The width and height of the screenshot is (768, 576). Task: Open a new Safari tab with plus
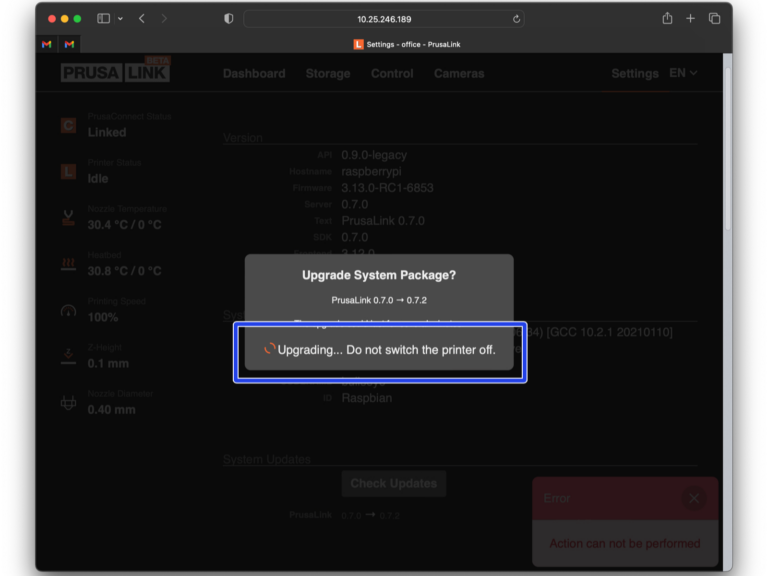(690, 19)
